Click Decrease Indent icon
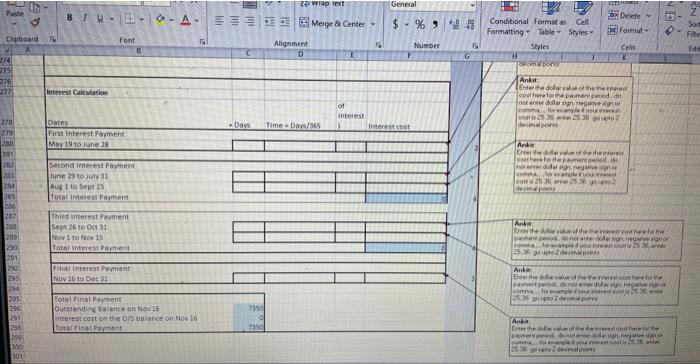 (x=270, y=22)
